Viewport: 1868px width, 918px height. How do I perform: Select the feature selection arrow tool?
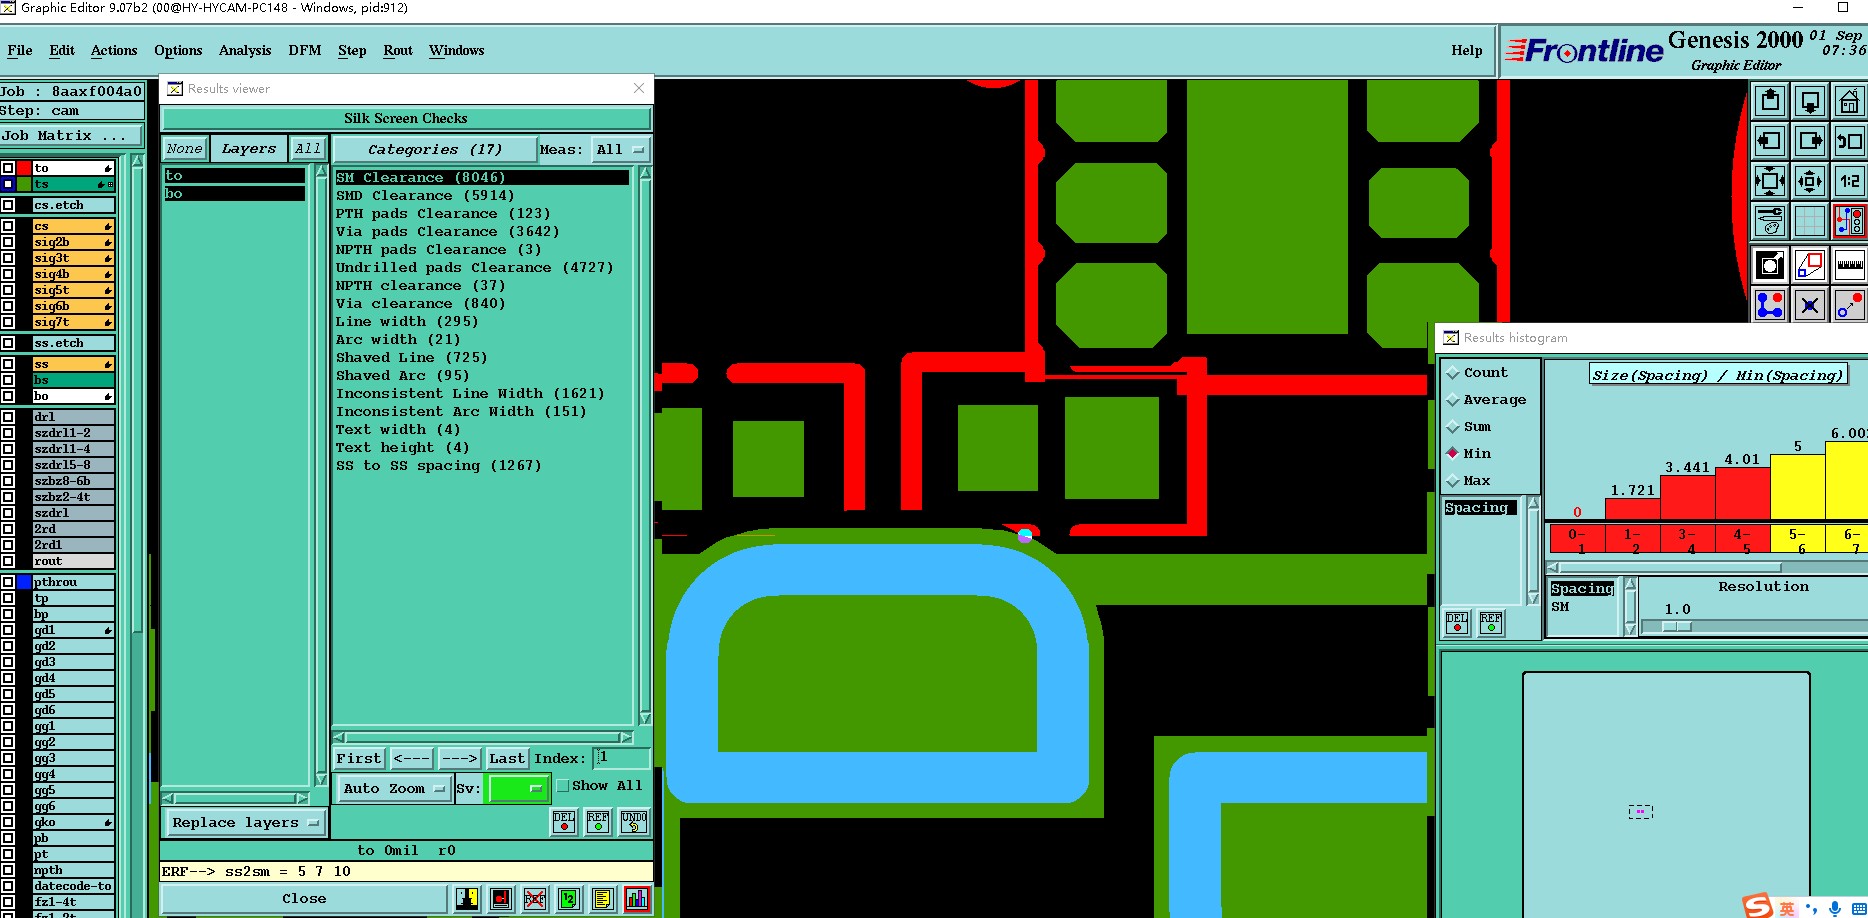(x=1770, y=265)
